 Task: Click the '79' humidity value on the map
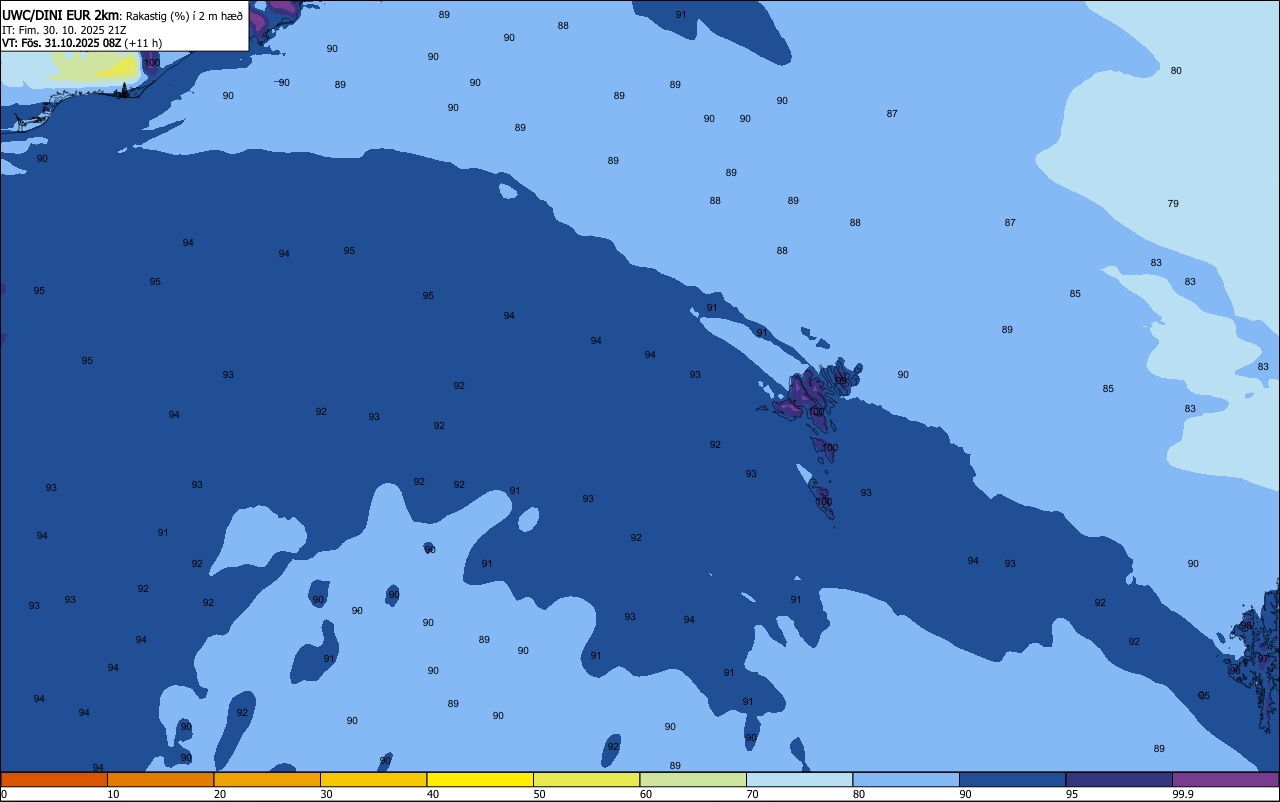point(1173,204)
